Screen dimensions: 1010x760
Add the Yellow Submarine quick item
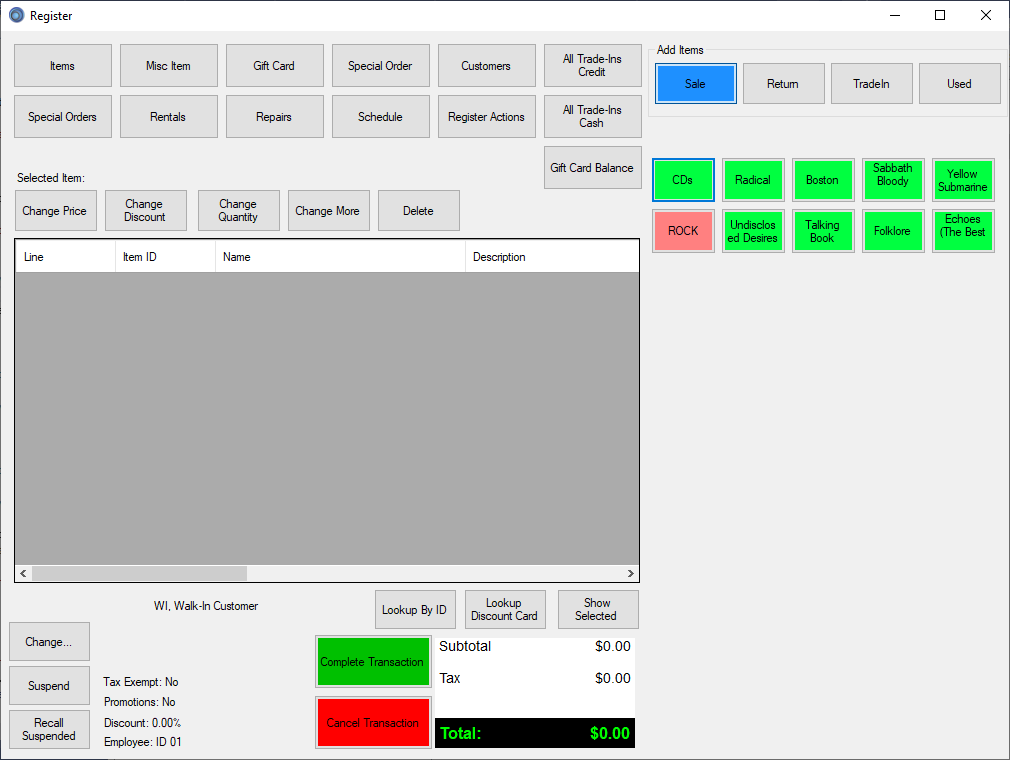tap(962, 180)
